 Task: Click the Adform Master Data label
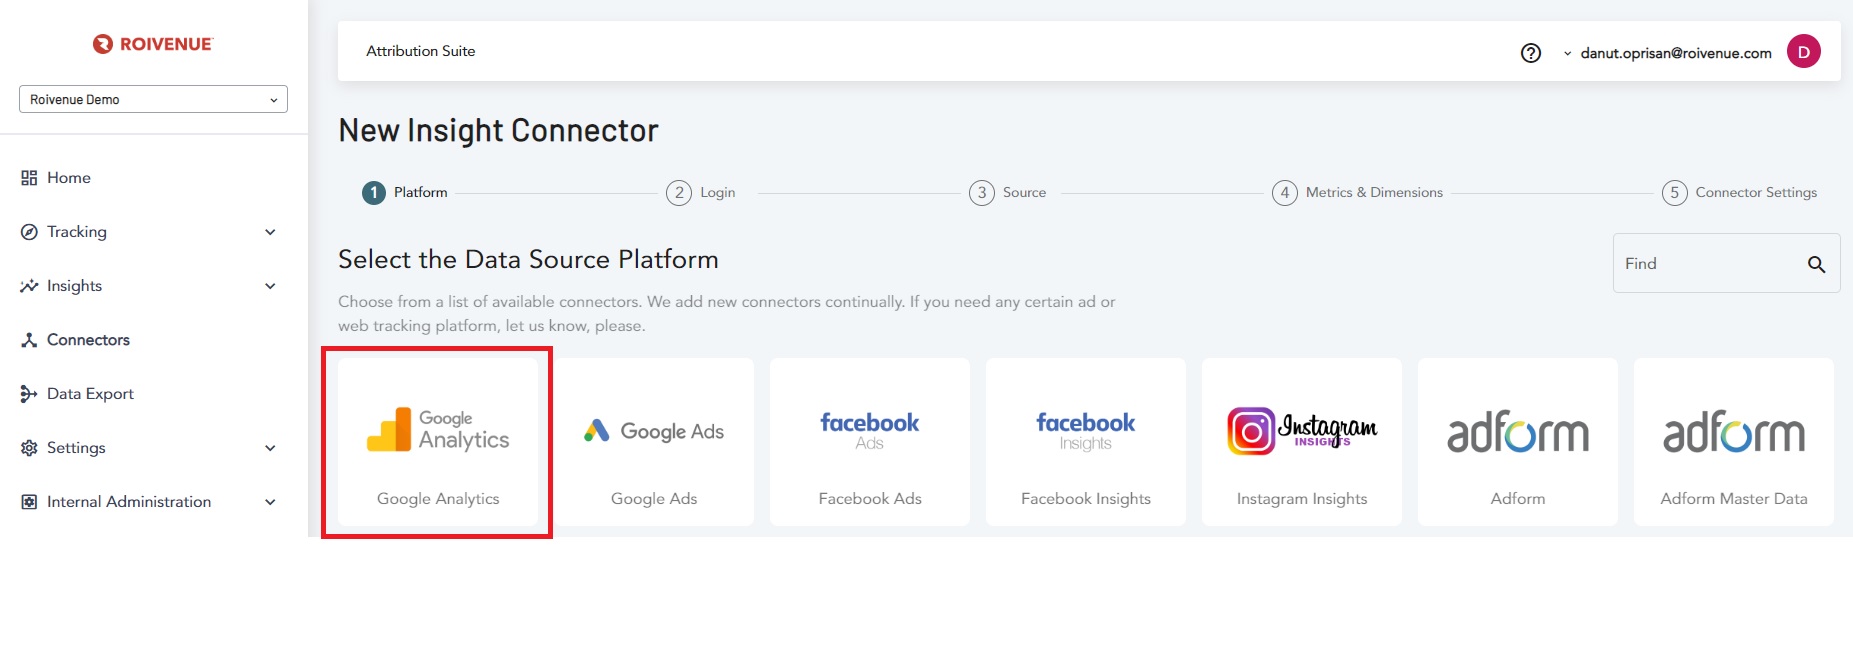(1734, 498)
